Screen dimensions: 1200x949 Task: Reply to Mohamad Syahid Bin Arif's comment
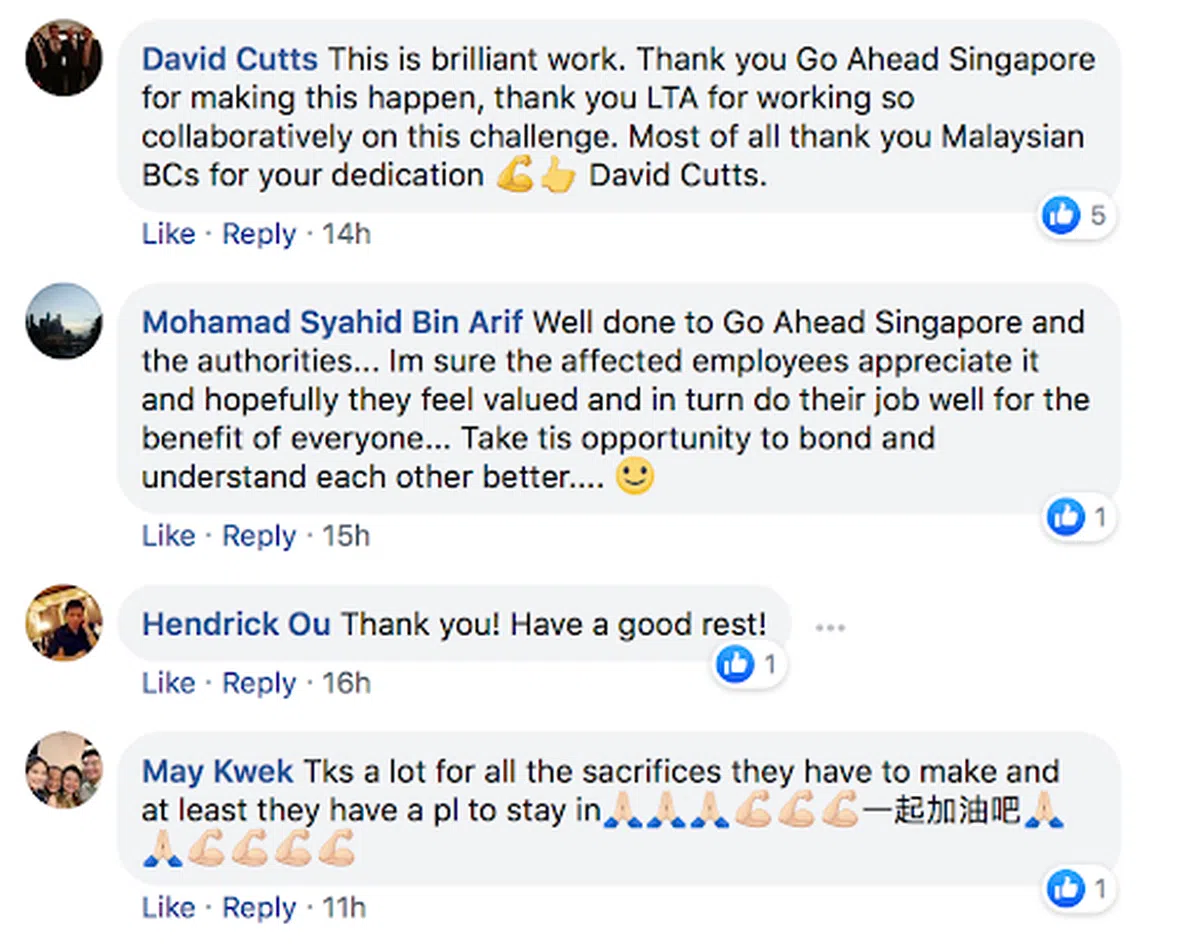point(259,536)
